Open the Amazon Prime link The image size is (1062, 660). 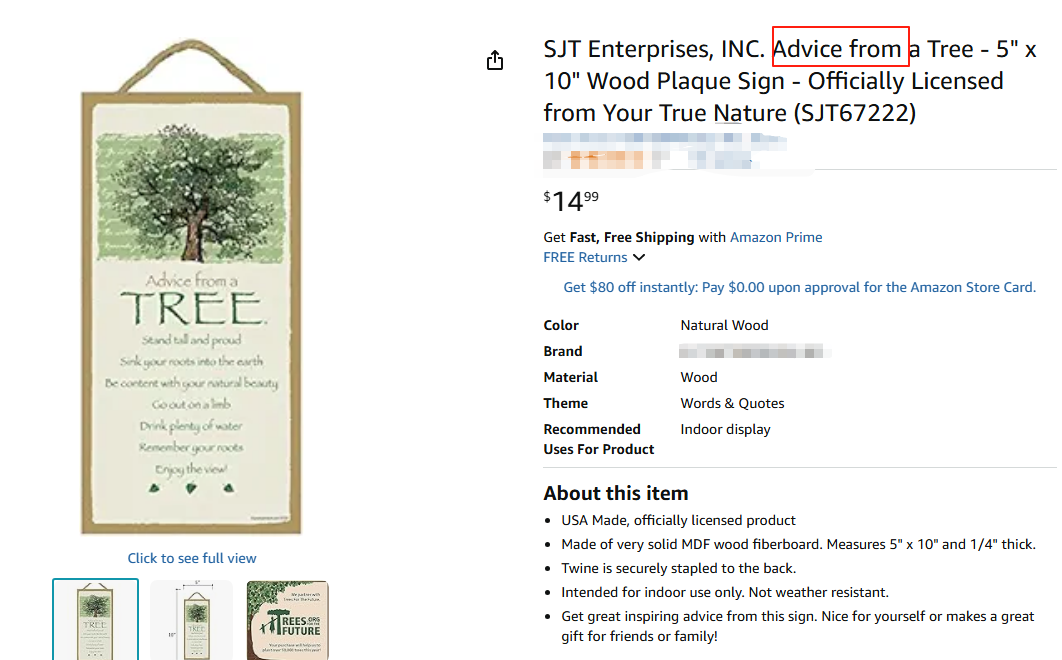pyautogui.click(x=776, y=237)
